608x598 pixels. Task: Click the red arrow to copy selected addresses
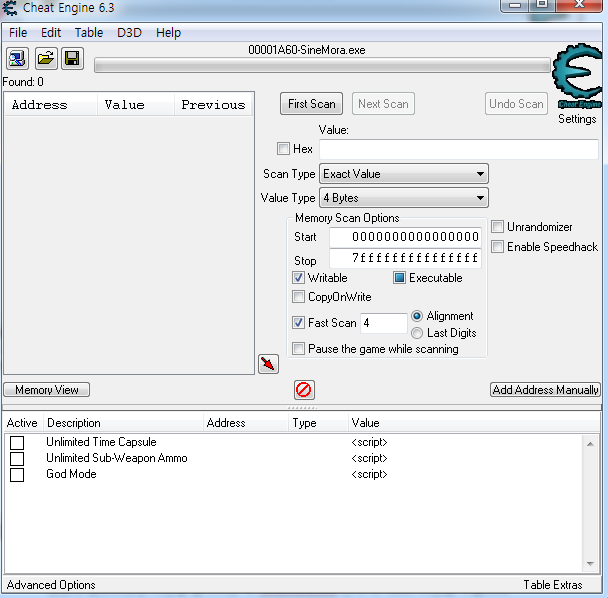pos(268,364)
